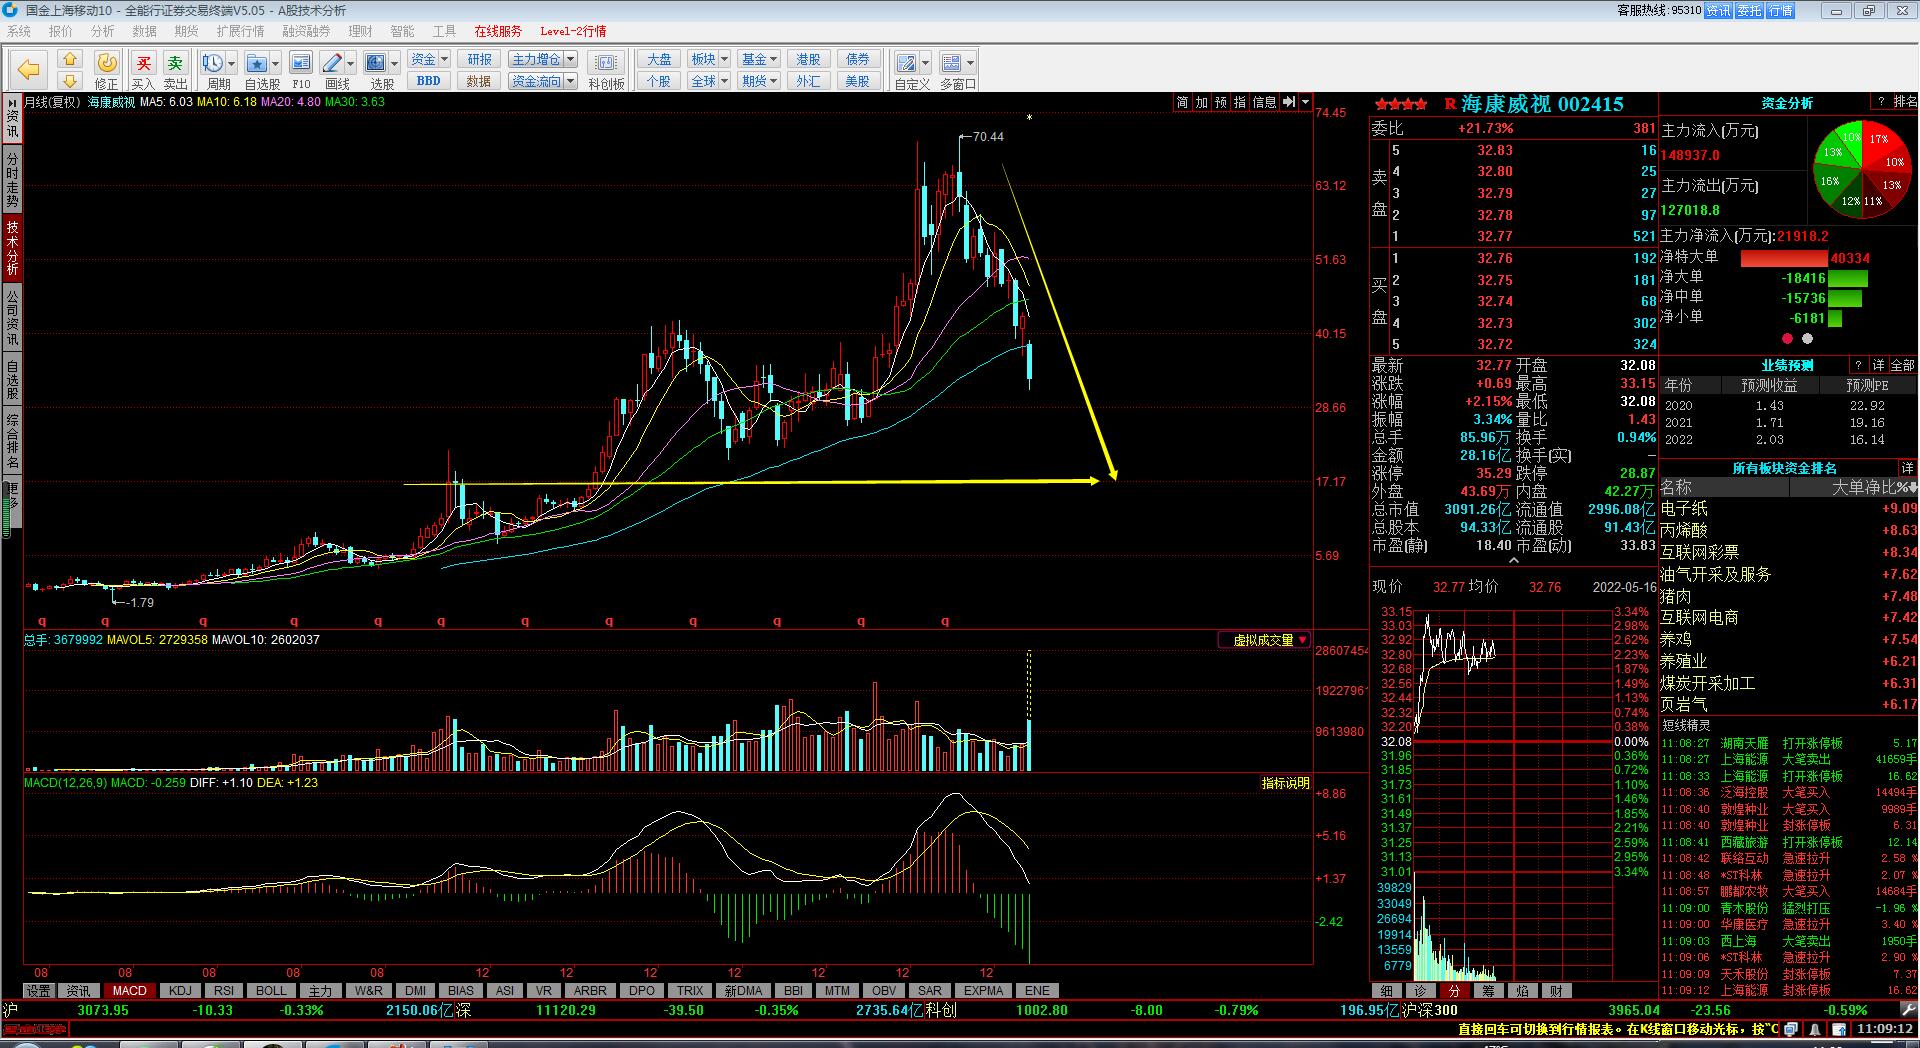Open the 自选股 dropdown arrow
1920x1048 pixels.
[276, 63]
